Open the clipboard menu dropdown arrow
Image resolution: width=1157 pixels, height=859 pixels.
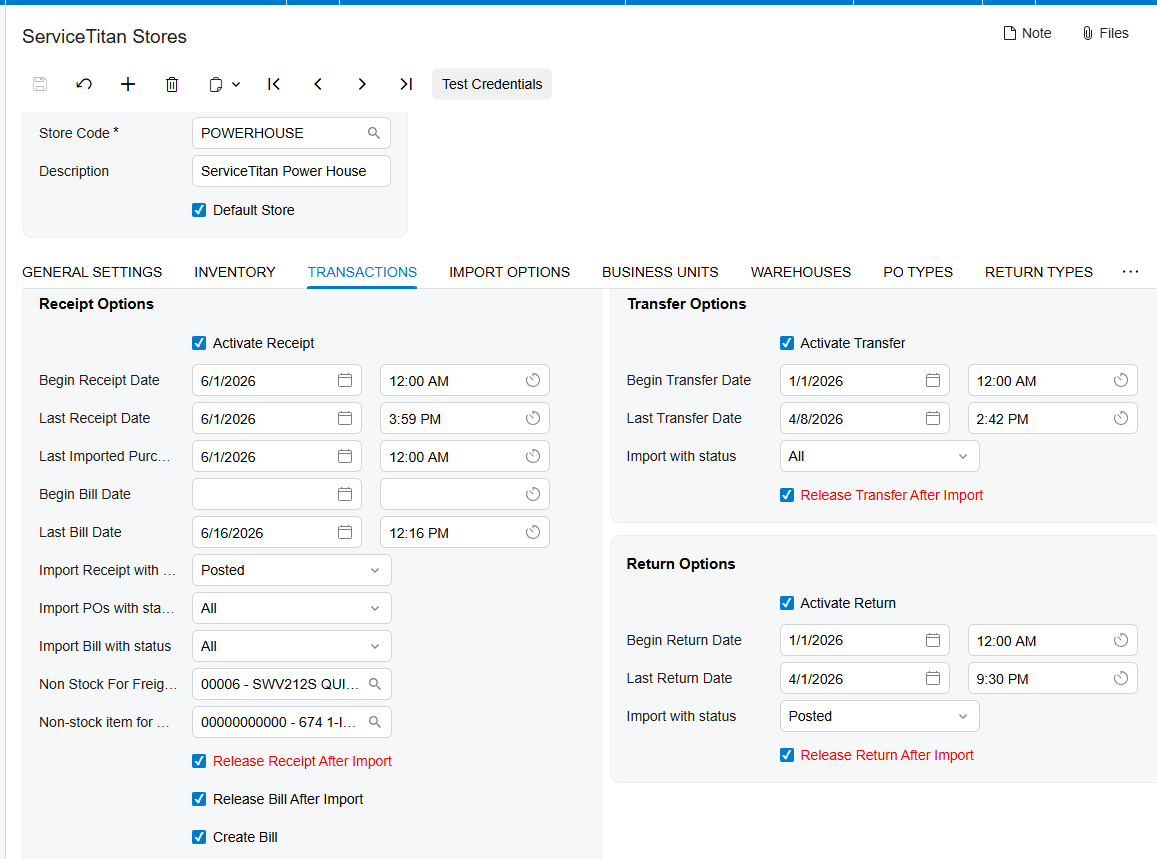(x=236, y=84)
